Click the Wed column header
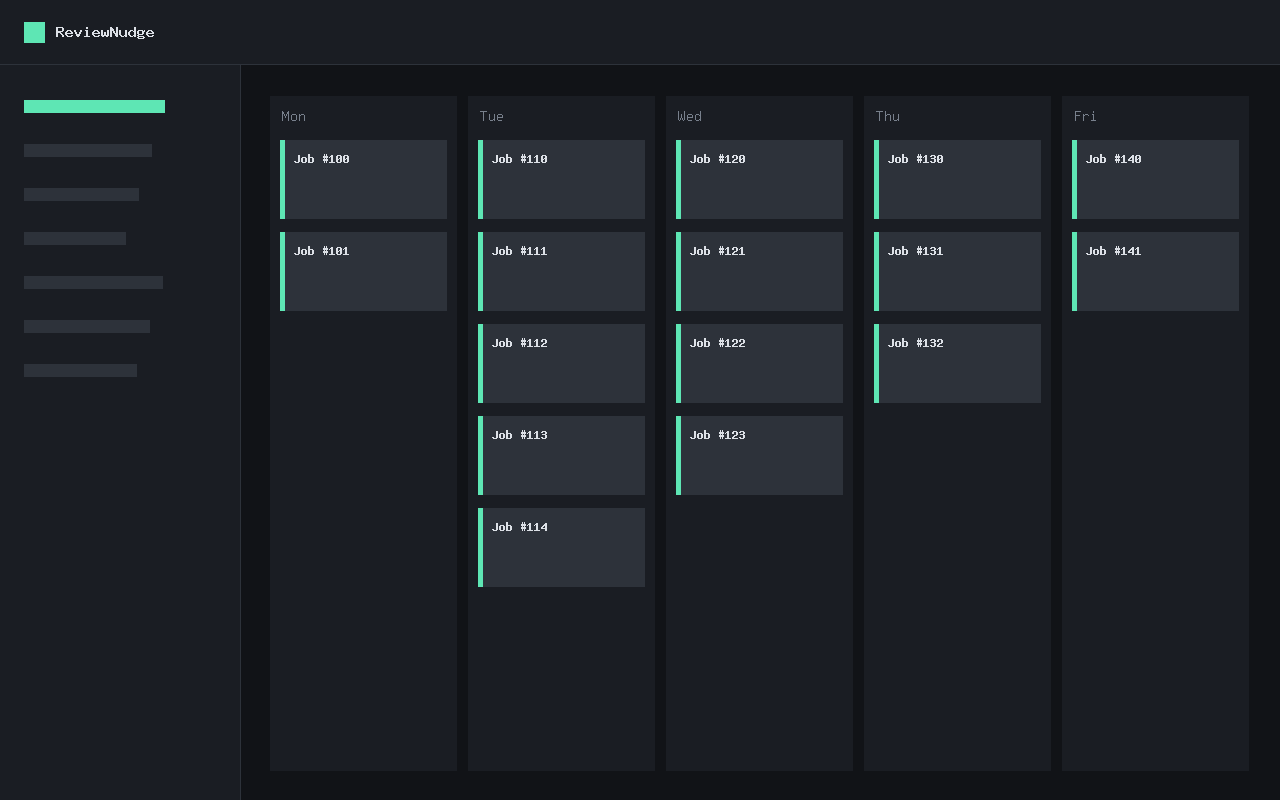This screenshot has height=800, width=1280. coord(689,116)
